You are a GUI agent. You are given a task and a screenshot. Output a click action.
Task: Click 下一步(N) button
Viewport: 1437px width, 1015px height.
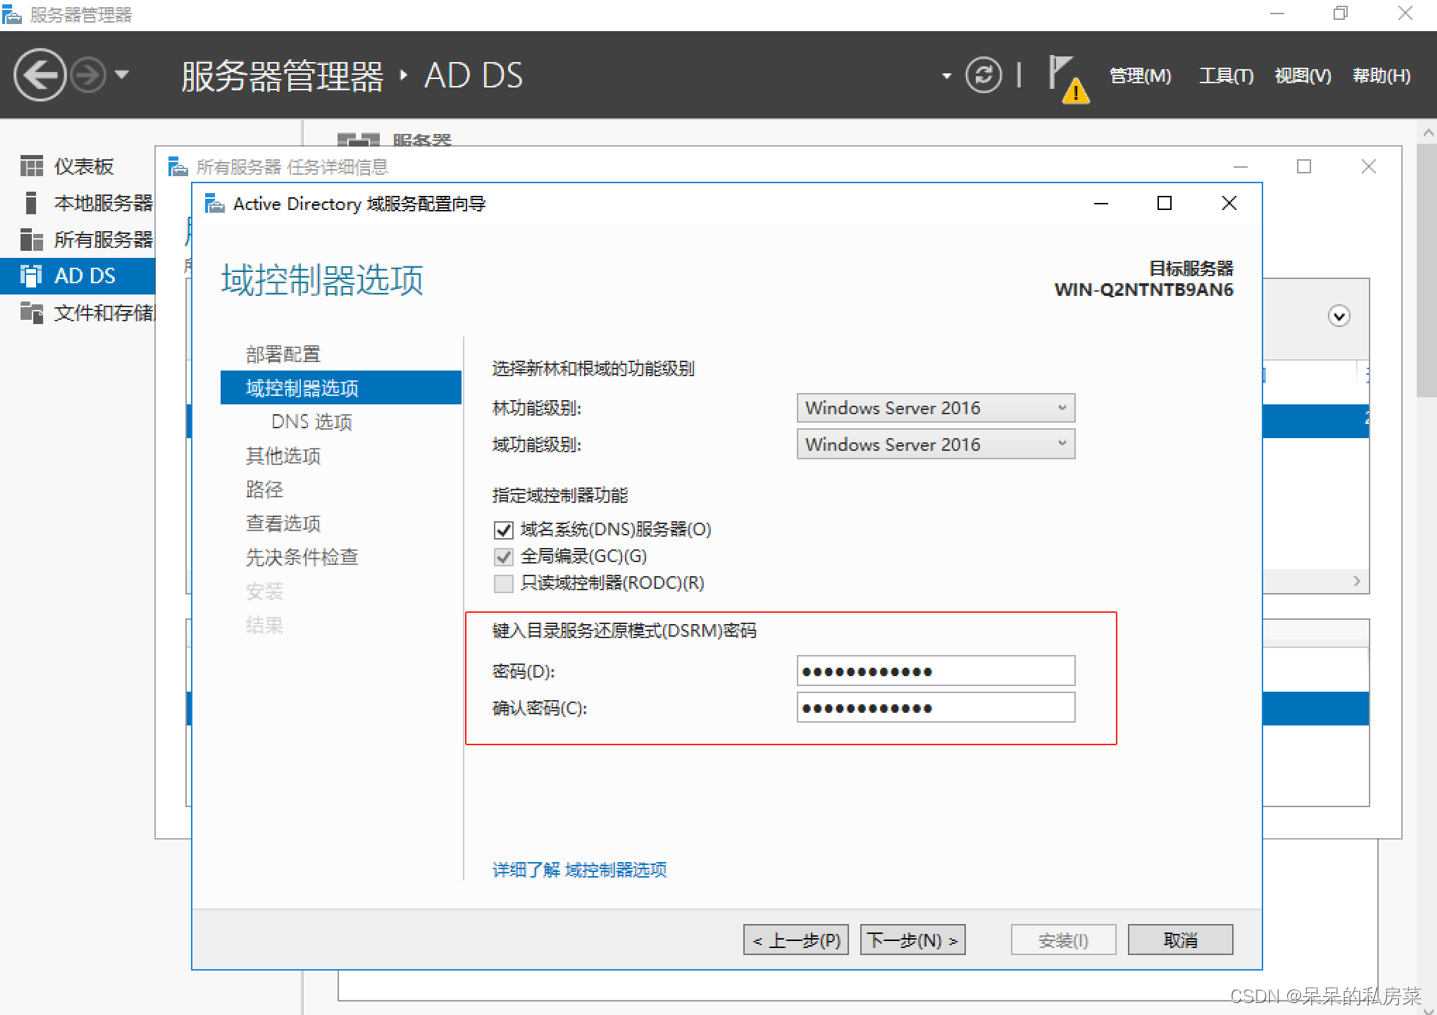[913, 940]
